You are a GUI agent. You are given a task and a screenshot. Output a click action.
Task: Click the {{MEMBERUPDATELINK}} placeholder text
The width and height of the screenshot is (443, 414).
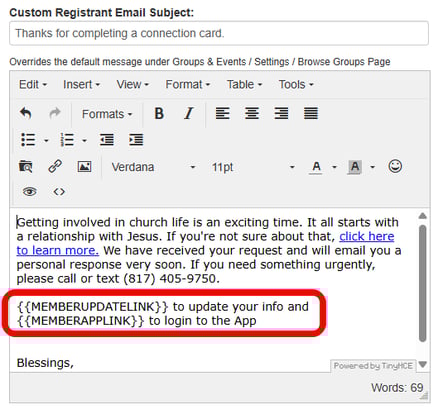[x=93, y=307]
